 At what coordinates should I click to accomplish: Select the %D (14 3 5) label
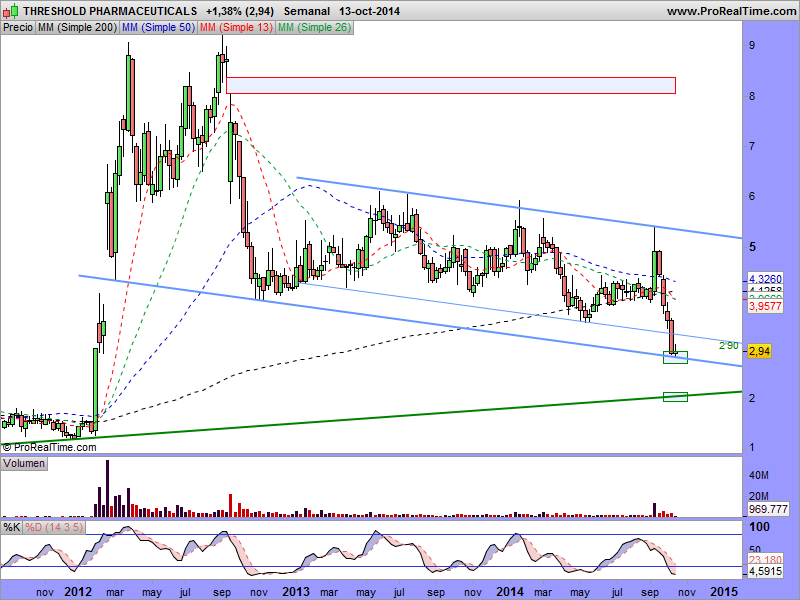(x=54, y=527)
